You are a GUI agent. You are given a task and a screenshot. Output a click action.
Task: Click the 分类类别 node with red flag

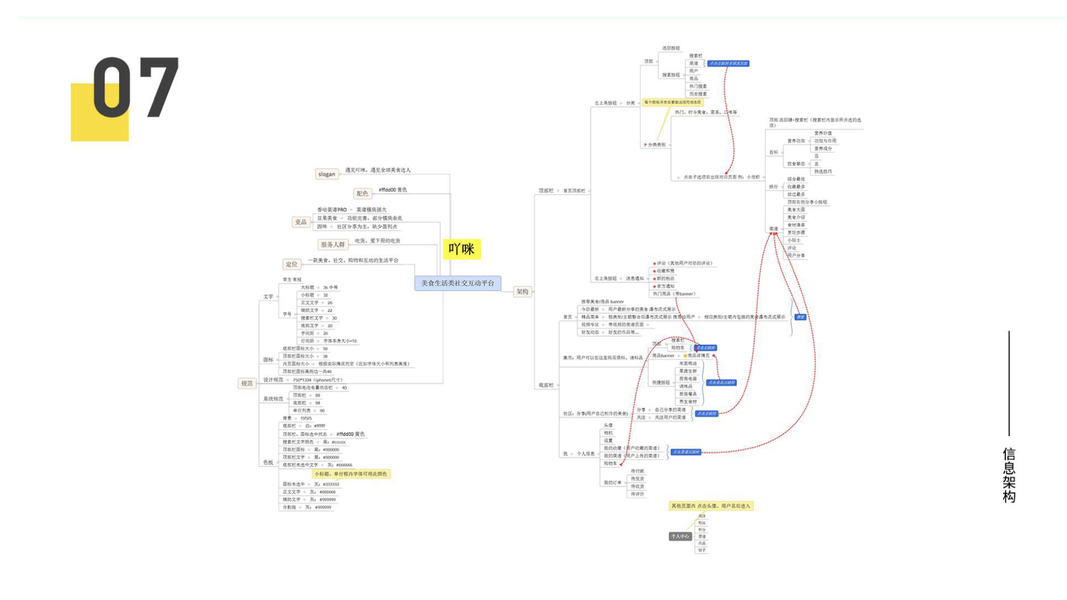click(x=656, y=145)
